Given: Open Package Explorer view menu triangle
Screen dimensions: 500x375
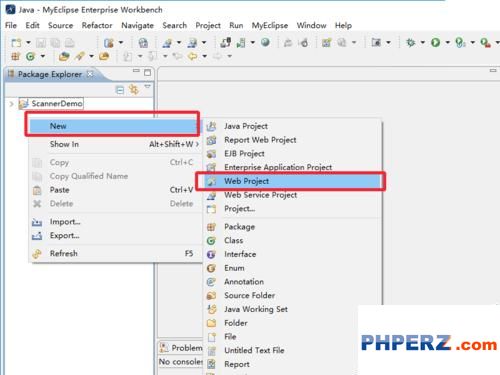Looking at the screenshot, I should 147,87.
